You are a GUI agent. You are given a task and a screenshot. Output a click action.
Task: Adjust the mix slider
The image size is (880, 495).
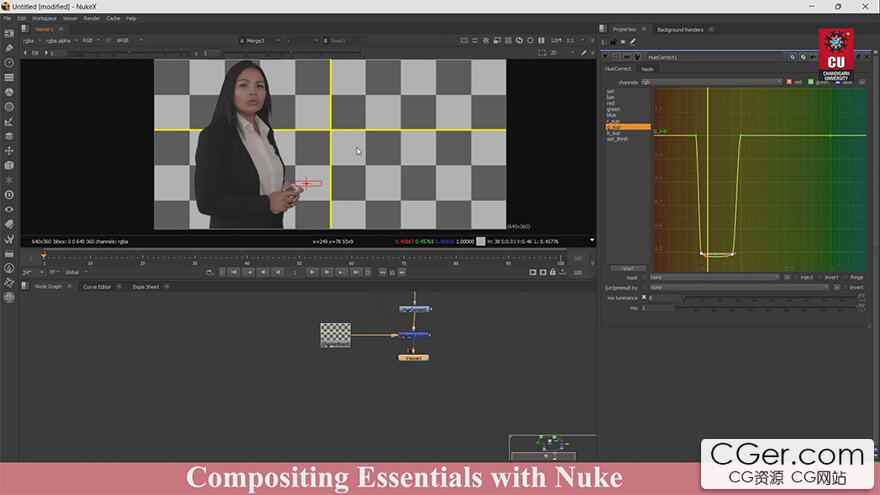coord(766,308)
